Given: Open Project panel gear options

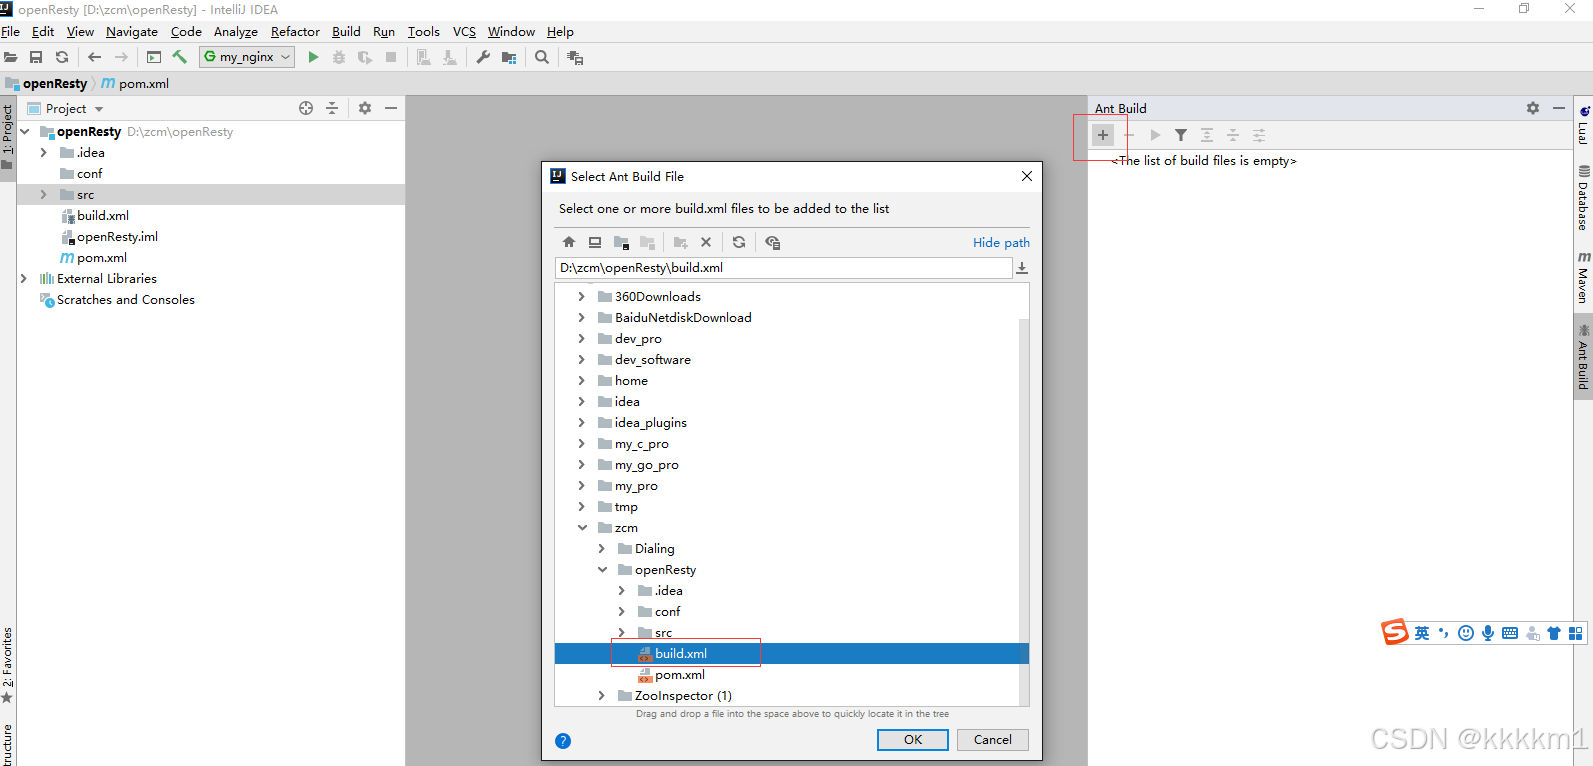Looking at the screenshot, I should (365, 108).
